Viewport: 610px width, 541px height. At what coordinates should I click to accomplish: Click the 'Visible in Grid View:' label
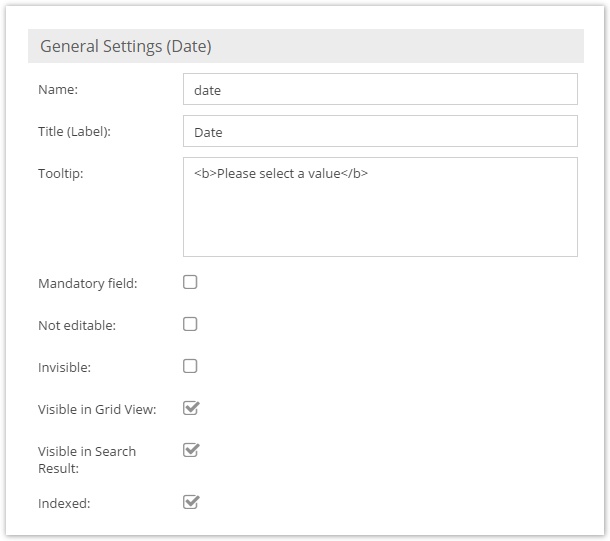[97, 410]
